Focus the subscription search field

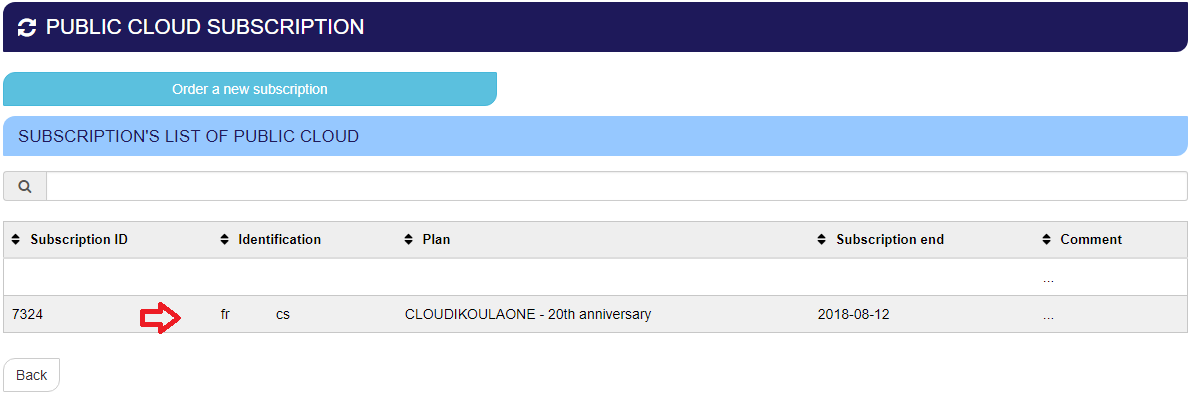click(x=617, y=186)
